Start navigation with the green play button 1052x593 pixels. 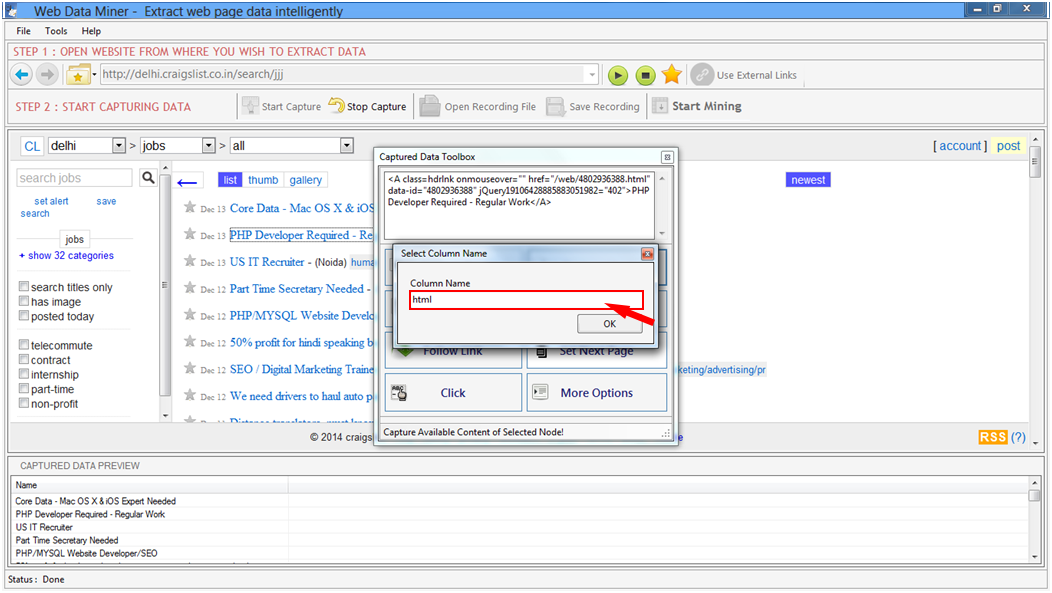pos(618,75)
